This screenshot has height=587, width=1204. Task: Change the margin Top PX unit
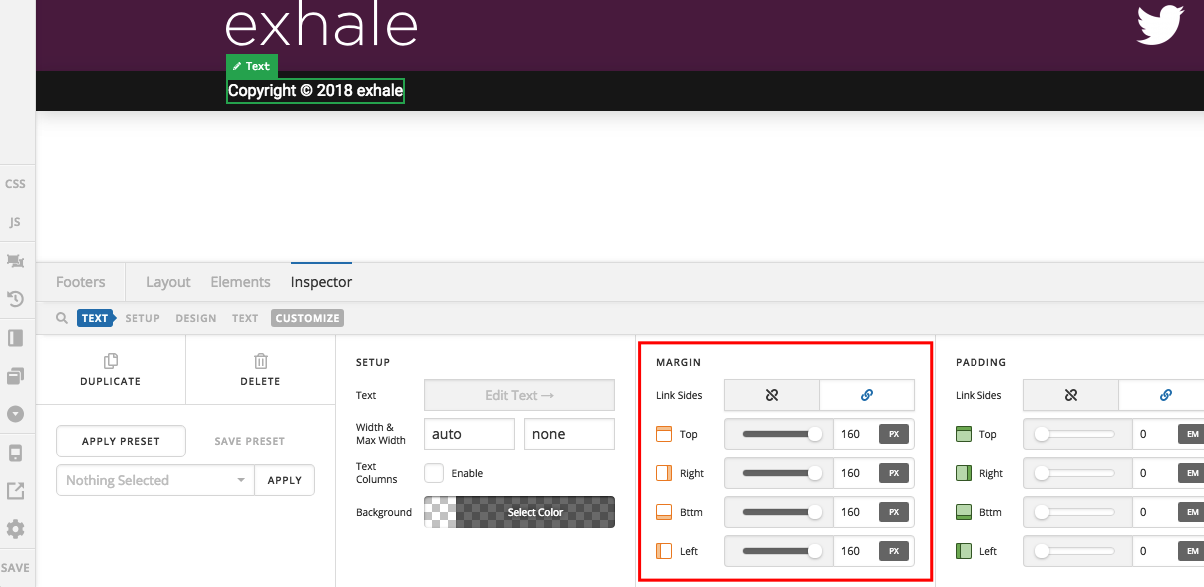894,434
